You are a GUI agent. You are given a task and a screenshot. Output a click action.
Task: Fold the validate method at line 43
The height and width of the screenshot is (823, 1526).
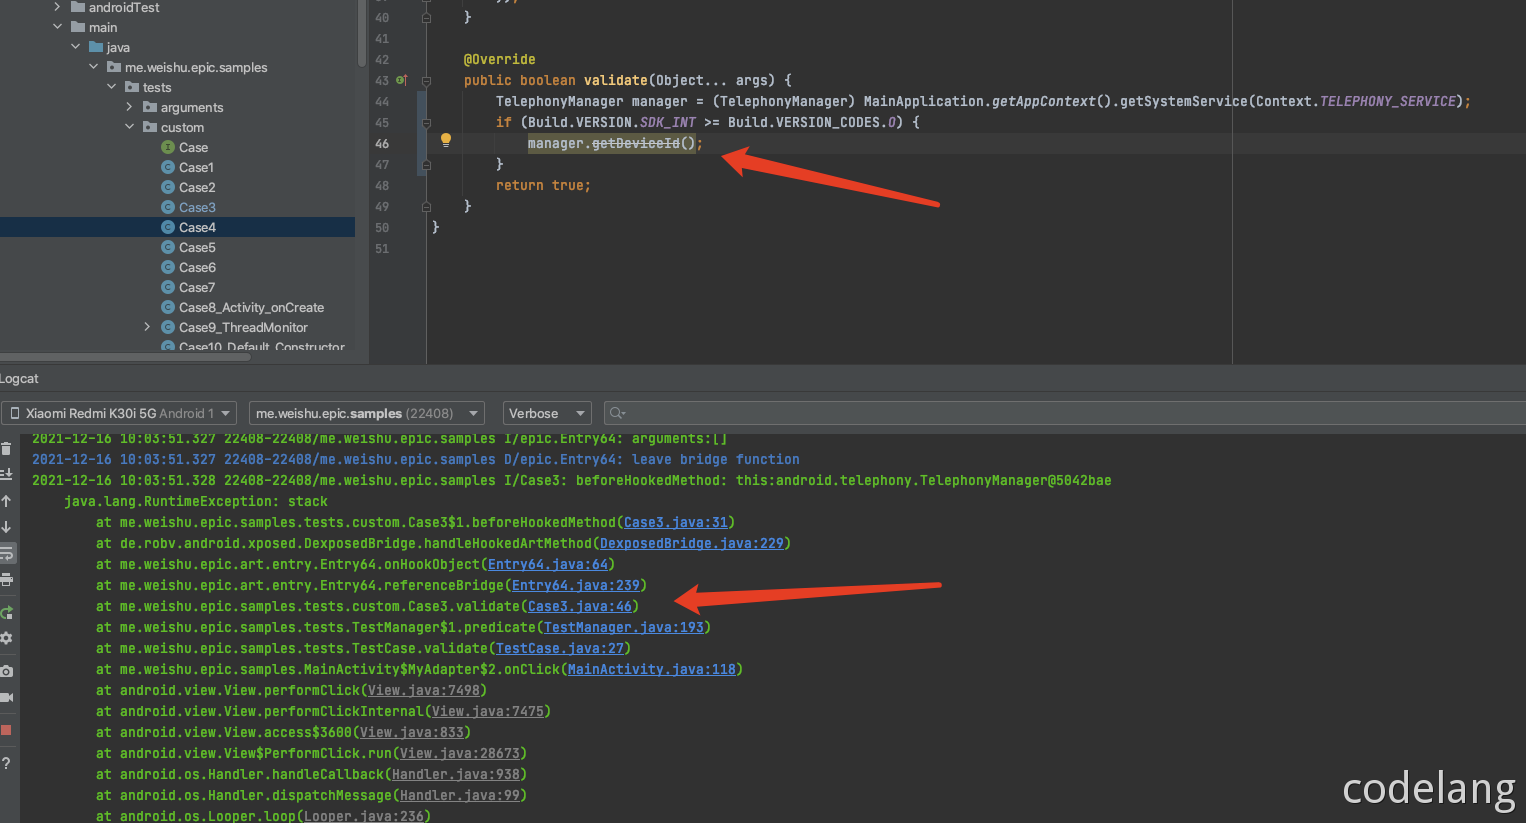(x=426, y=80)
